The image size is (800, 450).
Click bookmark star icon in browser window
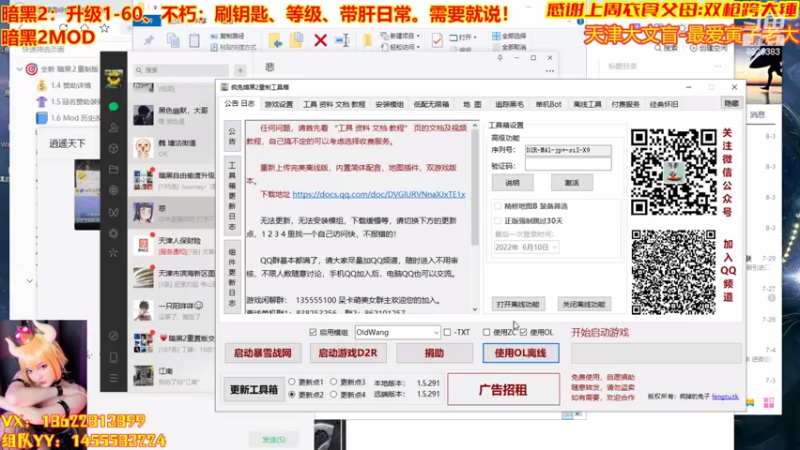105,29
